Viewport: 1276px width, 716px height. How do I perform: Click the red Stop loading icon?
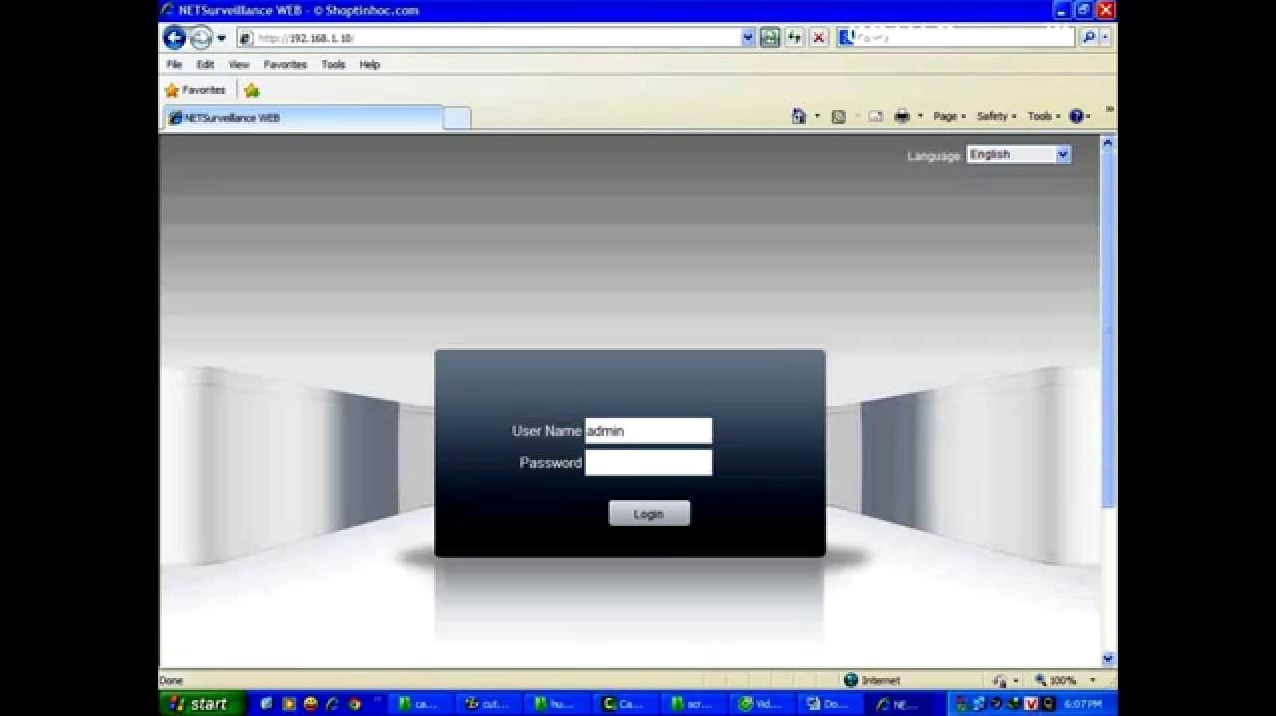click(819, 38)
